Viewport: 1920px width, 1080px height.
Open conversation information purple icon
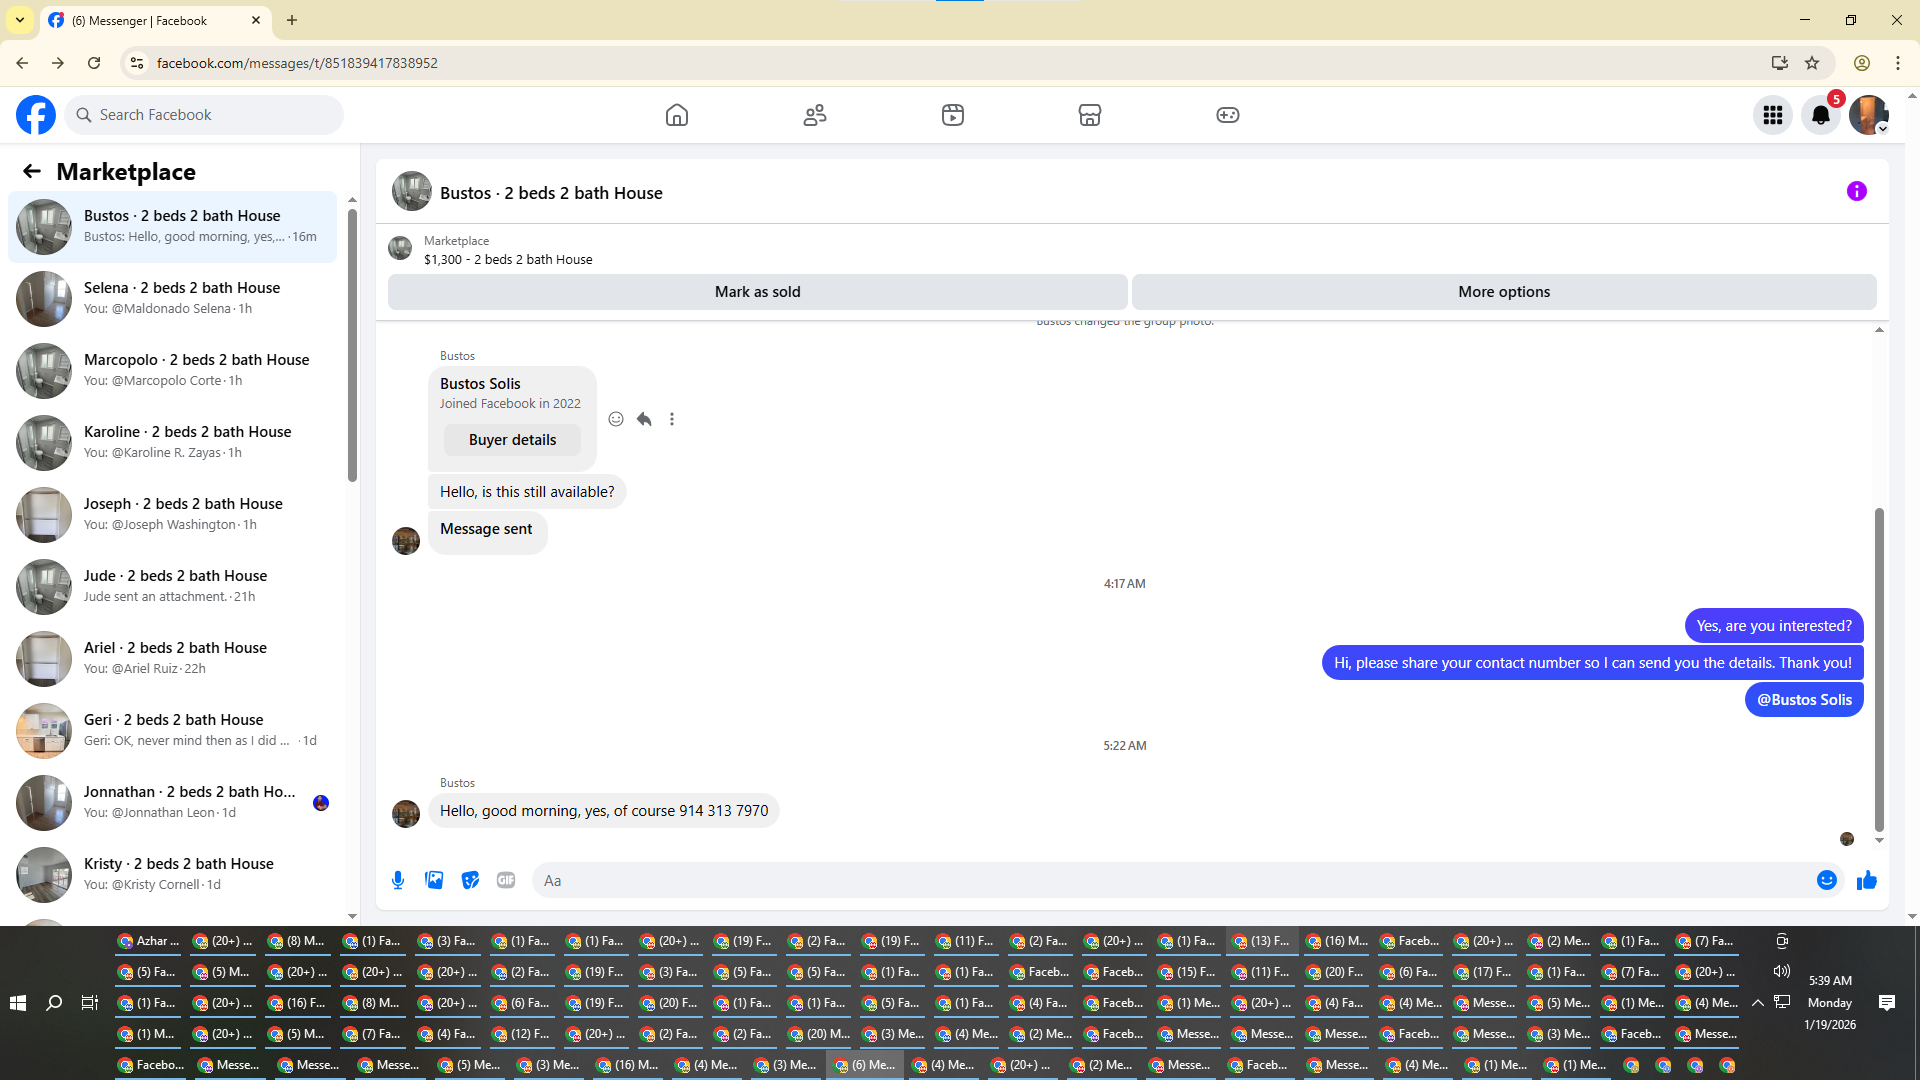(x=1856, y=191)
